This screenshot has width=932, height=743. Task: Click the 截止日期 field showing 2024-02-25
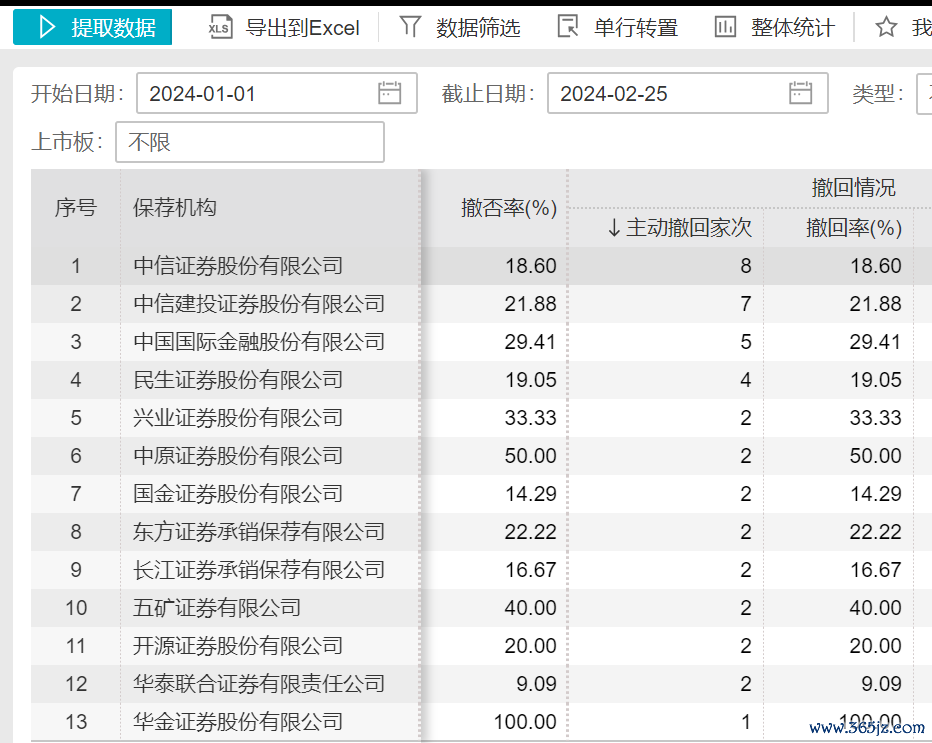point(688,93)
